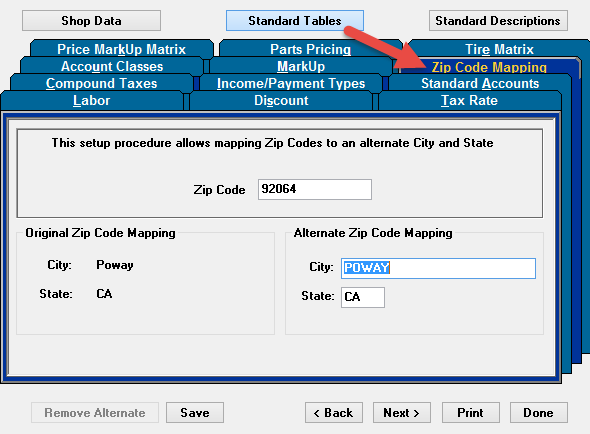
Task: Click into the Zip Code field
Action: 315,189
